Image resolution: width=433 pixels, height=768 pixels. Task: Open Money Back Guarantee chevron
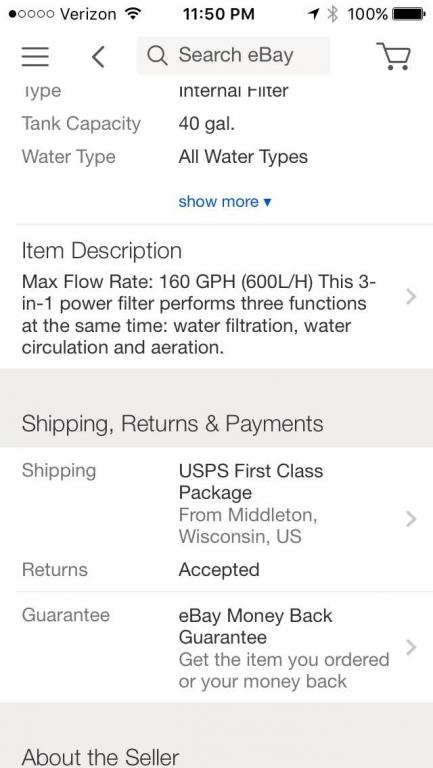[411, 648]
